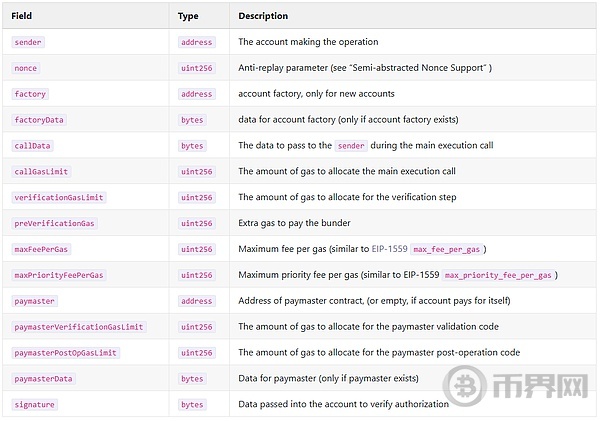Click the paymasterVerificationGasLimit field tag
Viewport: 600px width, 421px height.
(79, 327)
